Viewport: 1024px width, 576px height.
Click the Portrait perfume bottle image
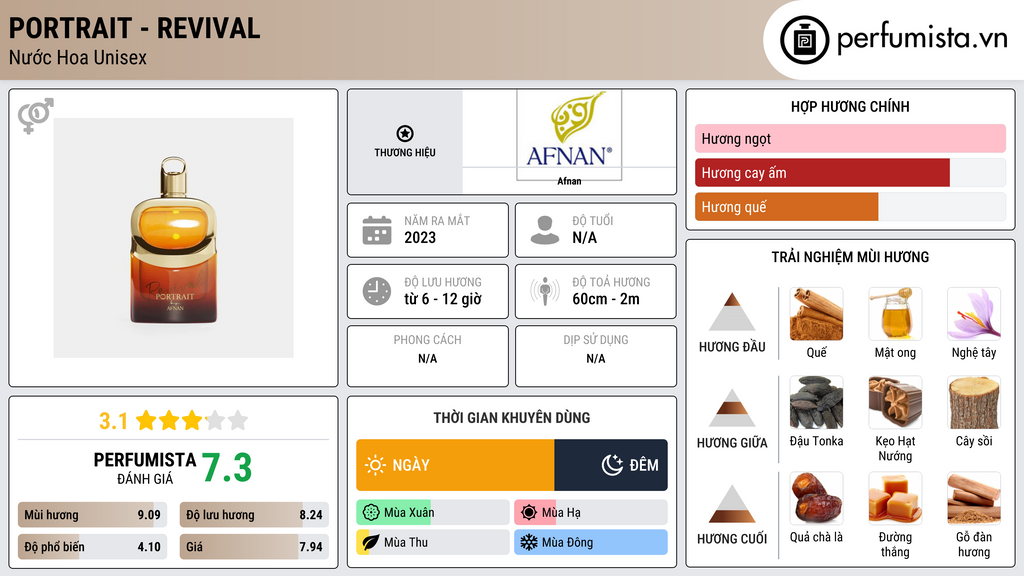173,238
